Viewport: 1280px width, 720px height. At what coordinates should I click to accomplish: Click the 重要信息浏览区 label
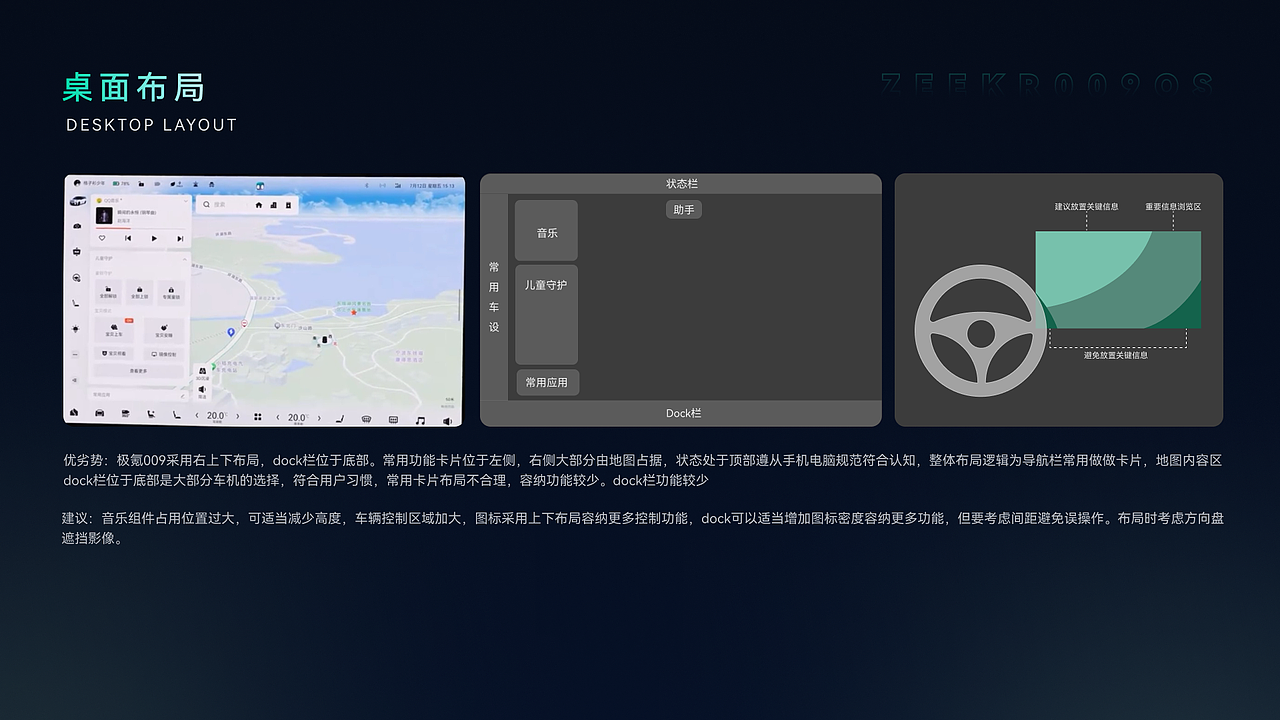(1173, 207)
